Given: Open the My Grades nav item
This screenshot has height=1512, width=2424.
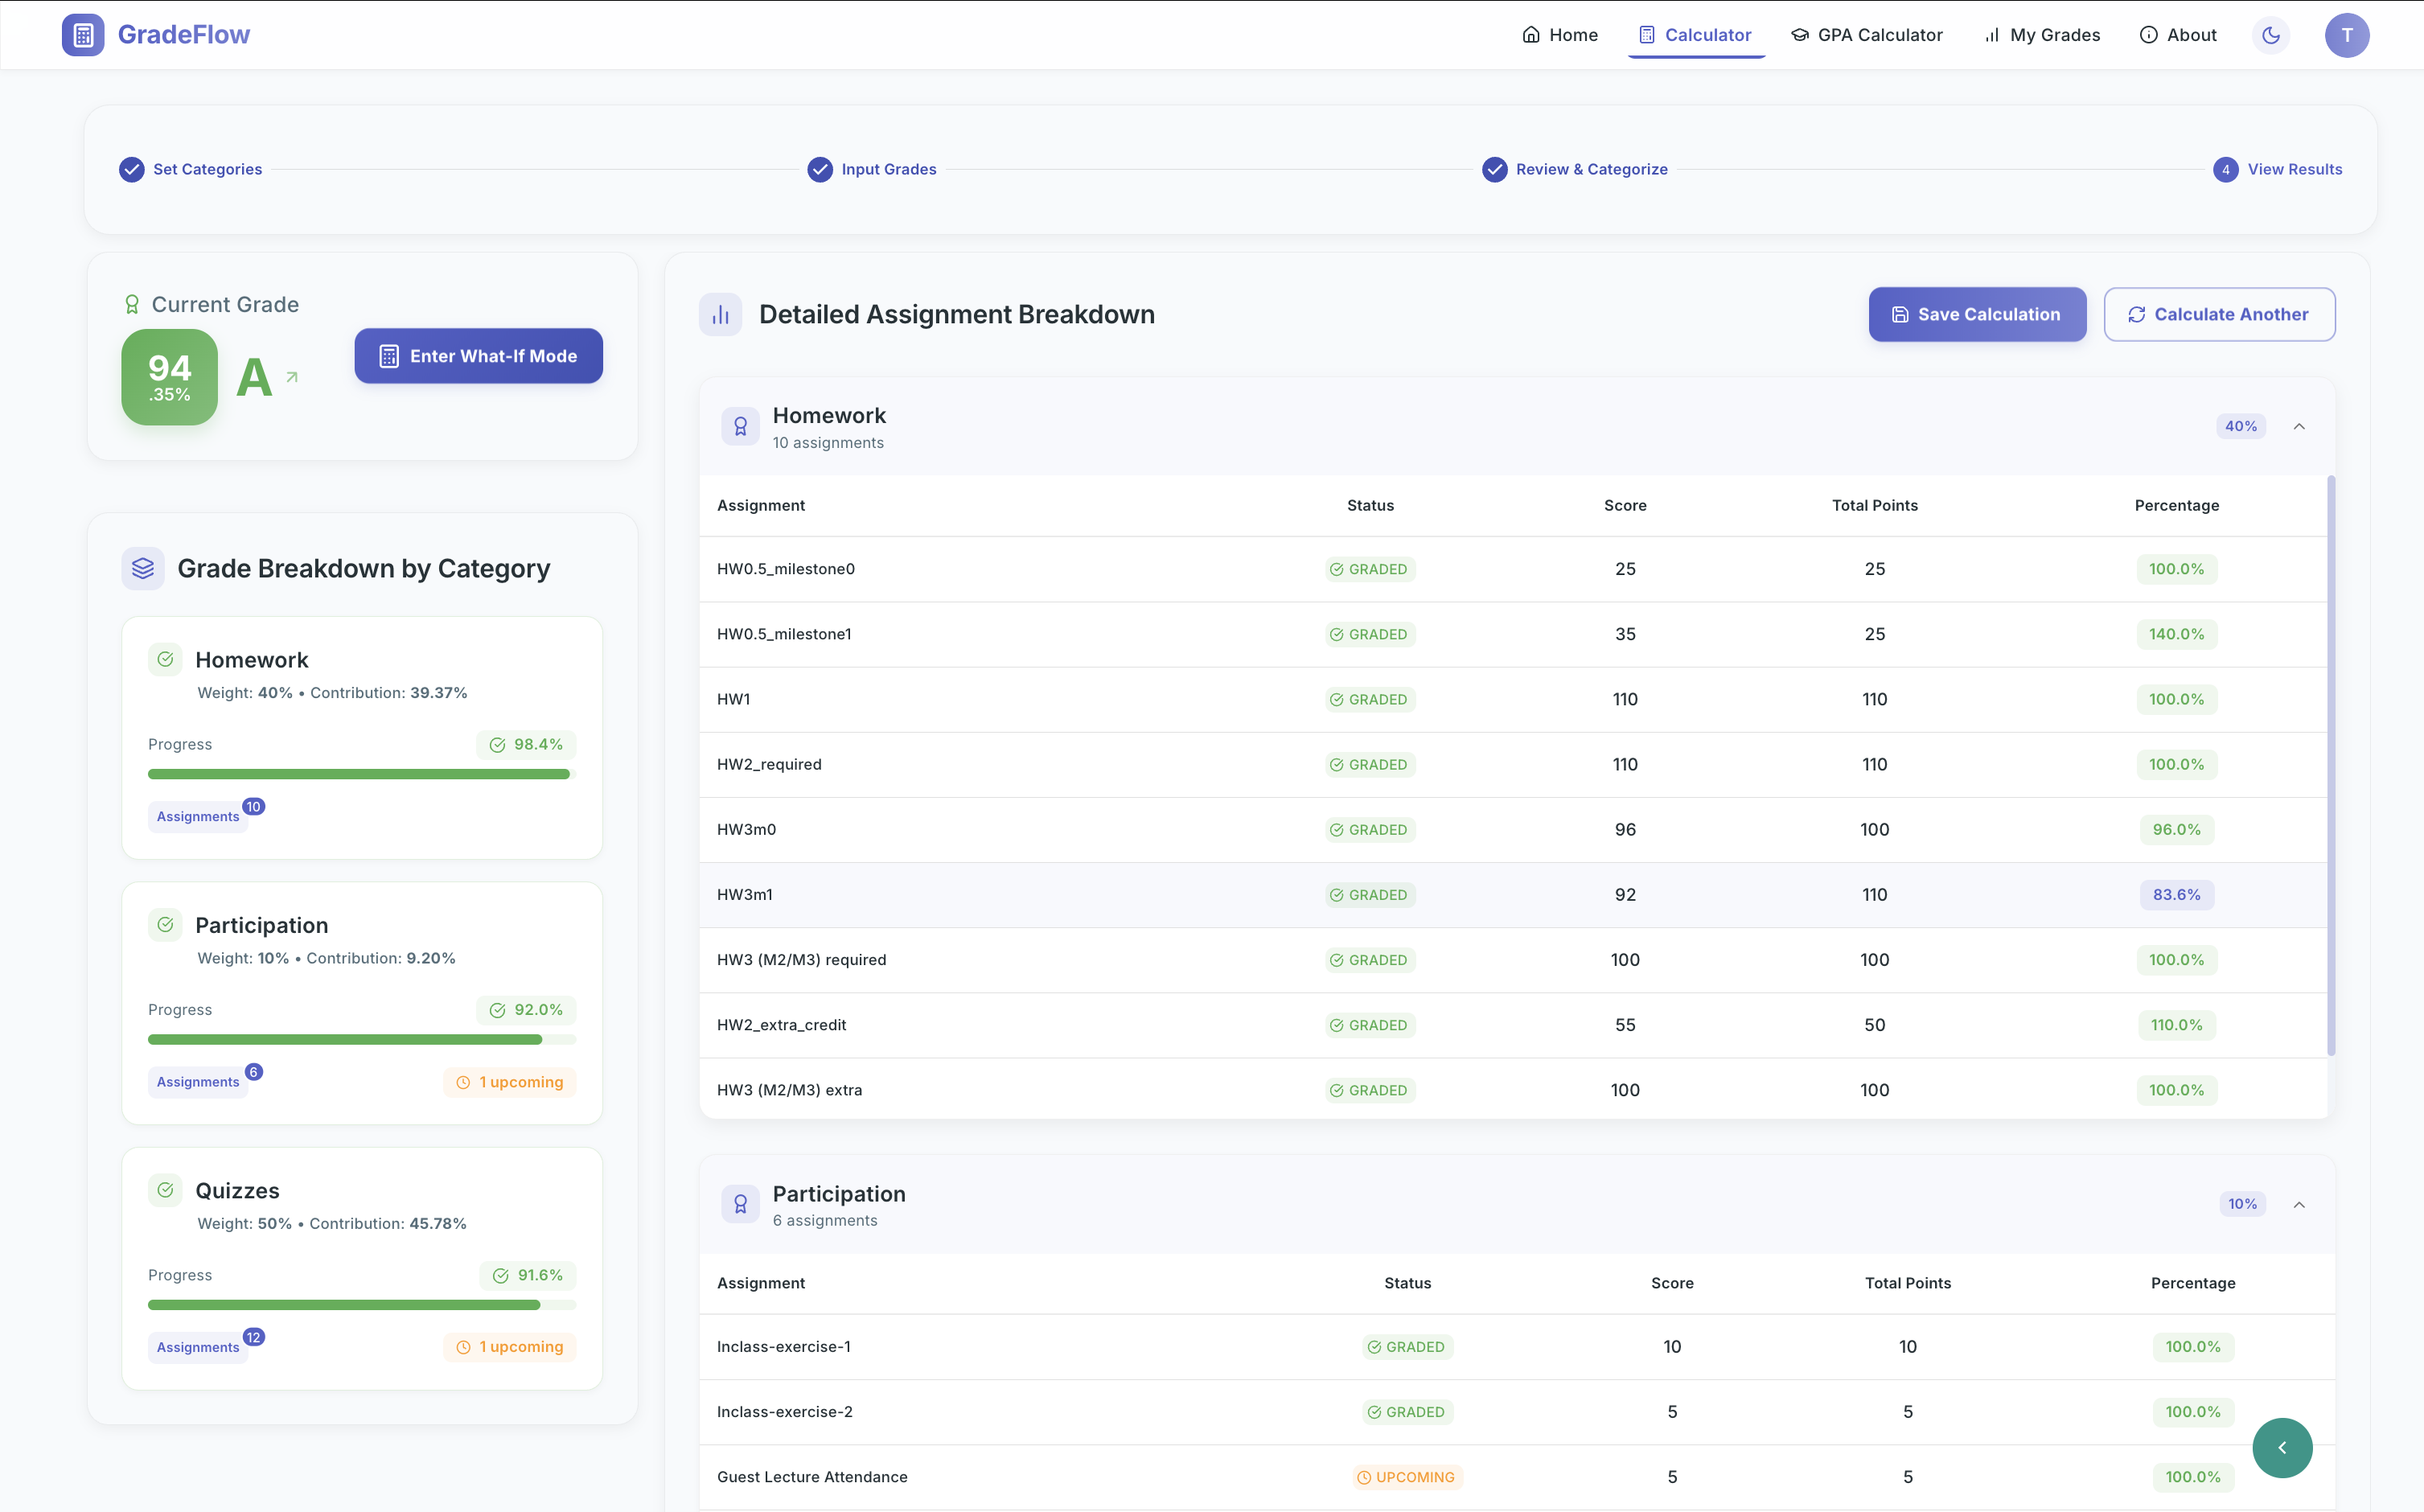Looking at the screenshot, I should coord(2042,35).
